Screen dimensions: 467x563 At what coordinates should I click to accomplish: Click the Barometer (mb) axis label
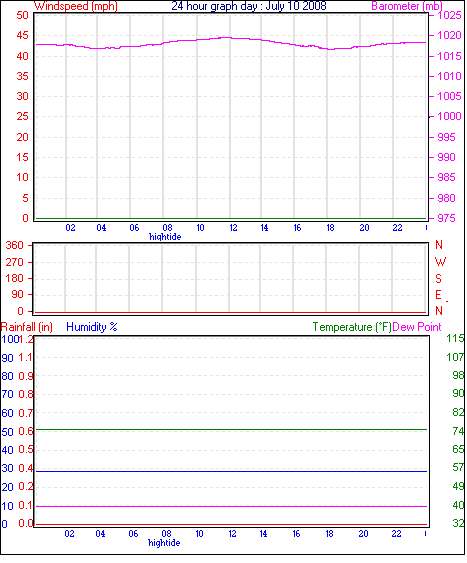pyautogui.click(x=407, y=6)
